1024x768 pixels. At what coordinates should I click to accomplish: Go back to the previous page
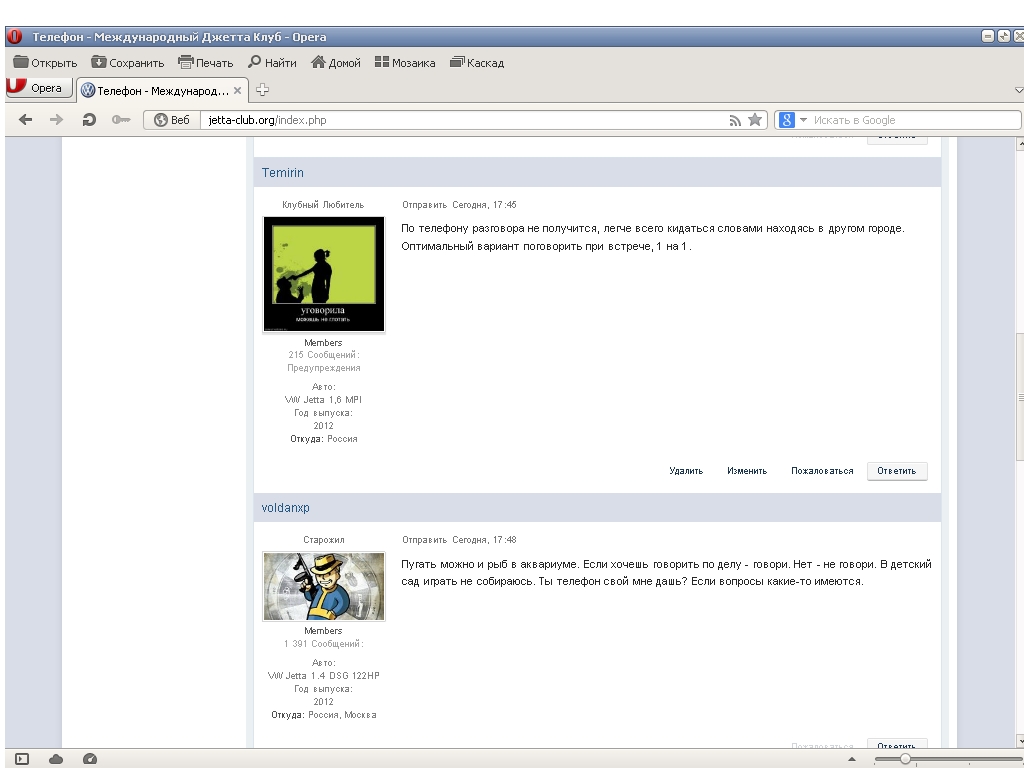coord(25,120)
